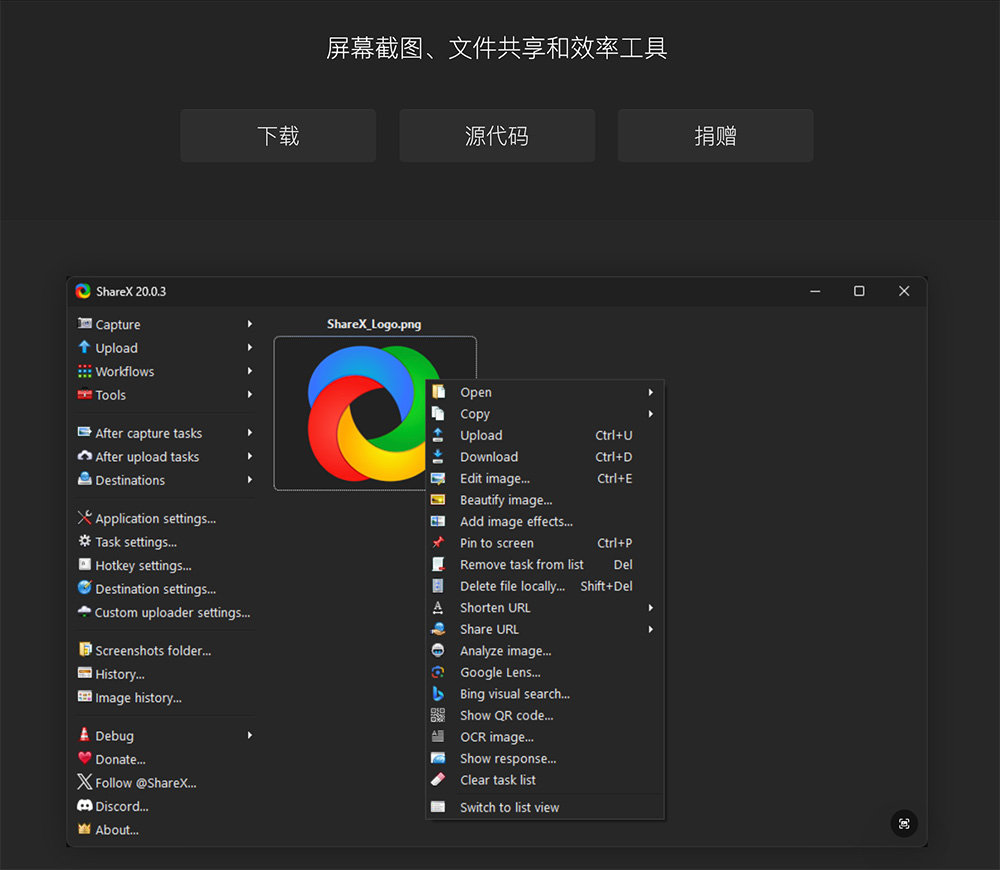The image size is (1000, 870).
Task: Click the Custom uploader settings icon
Action: point(84,611)
